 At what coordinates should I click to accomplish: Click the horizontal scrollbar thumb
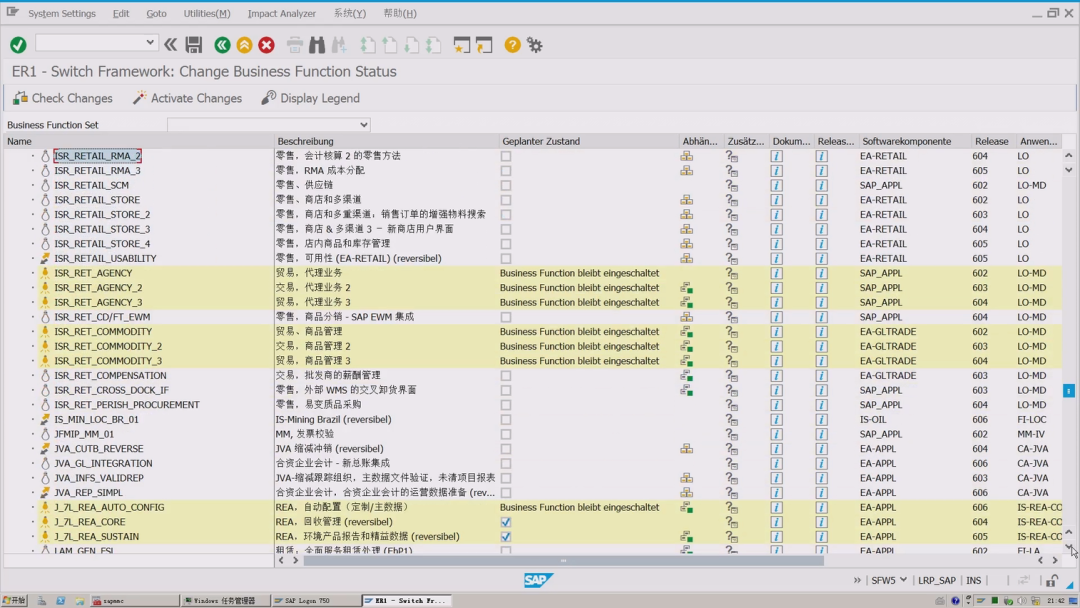click(563, 560)
